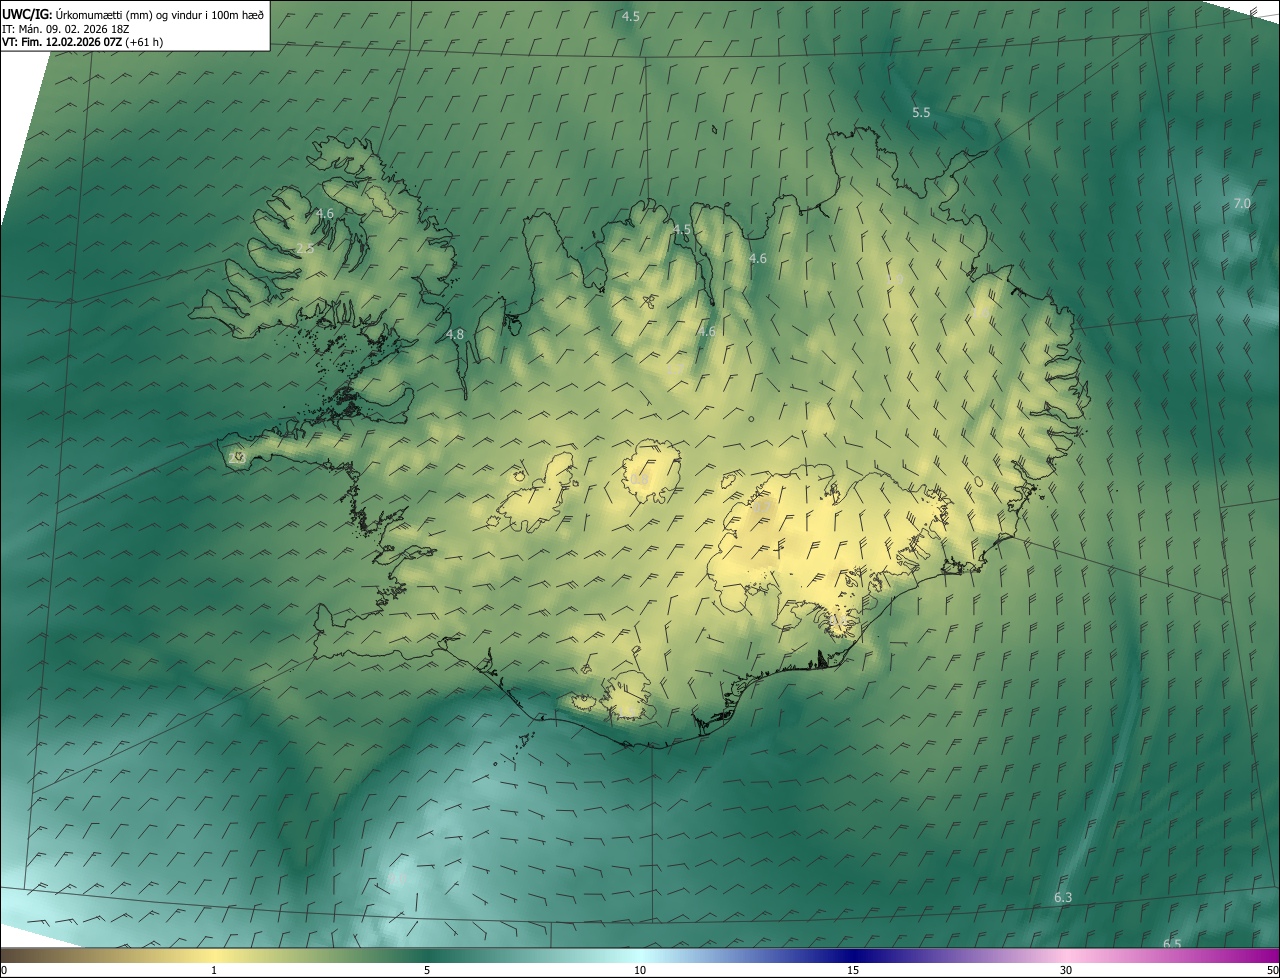Click the "10" tick on the color scale
The height and width of the screenshot is (978, 1280).
640,970
